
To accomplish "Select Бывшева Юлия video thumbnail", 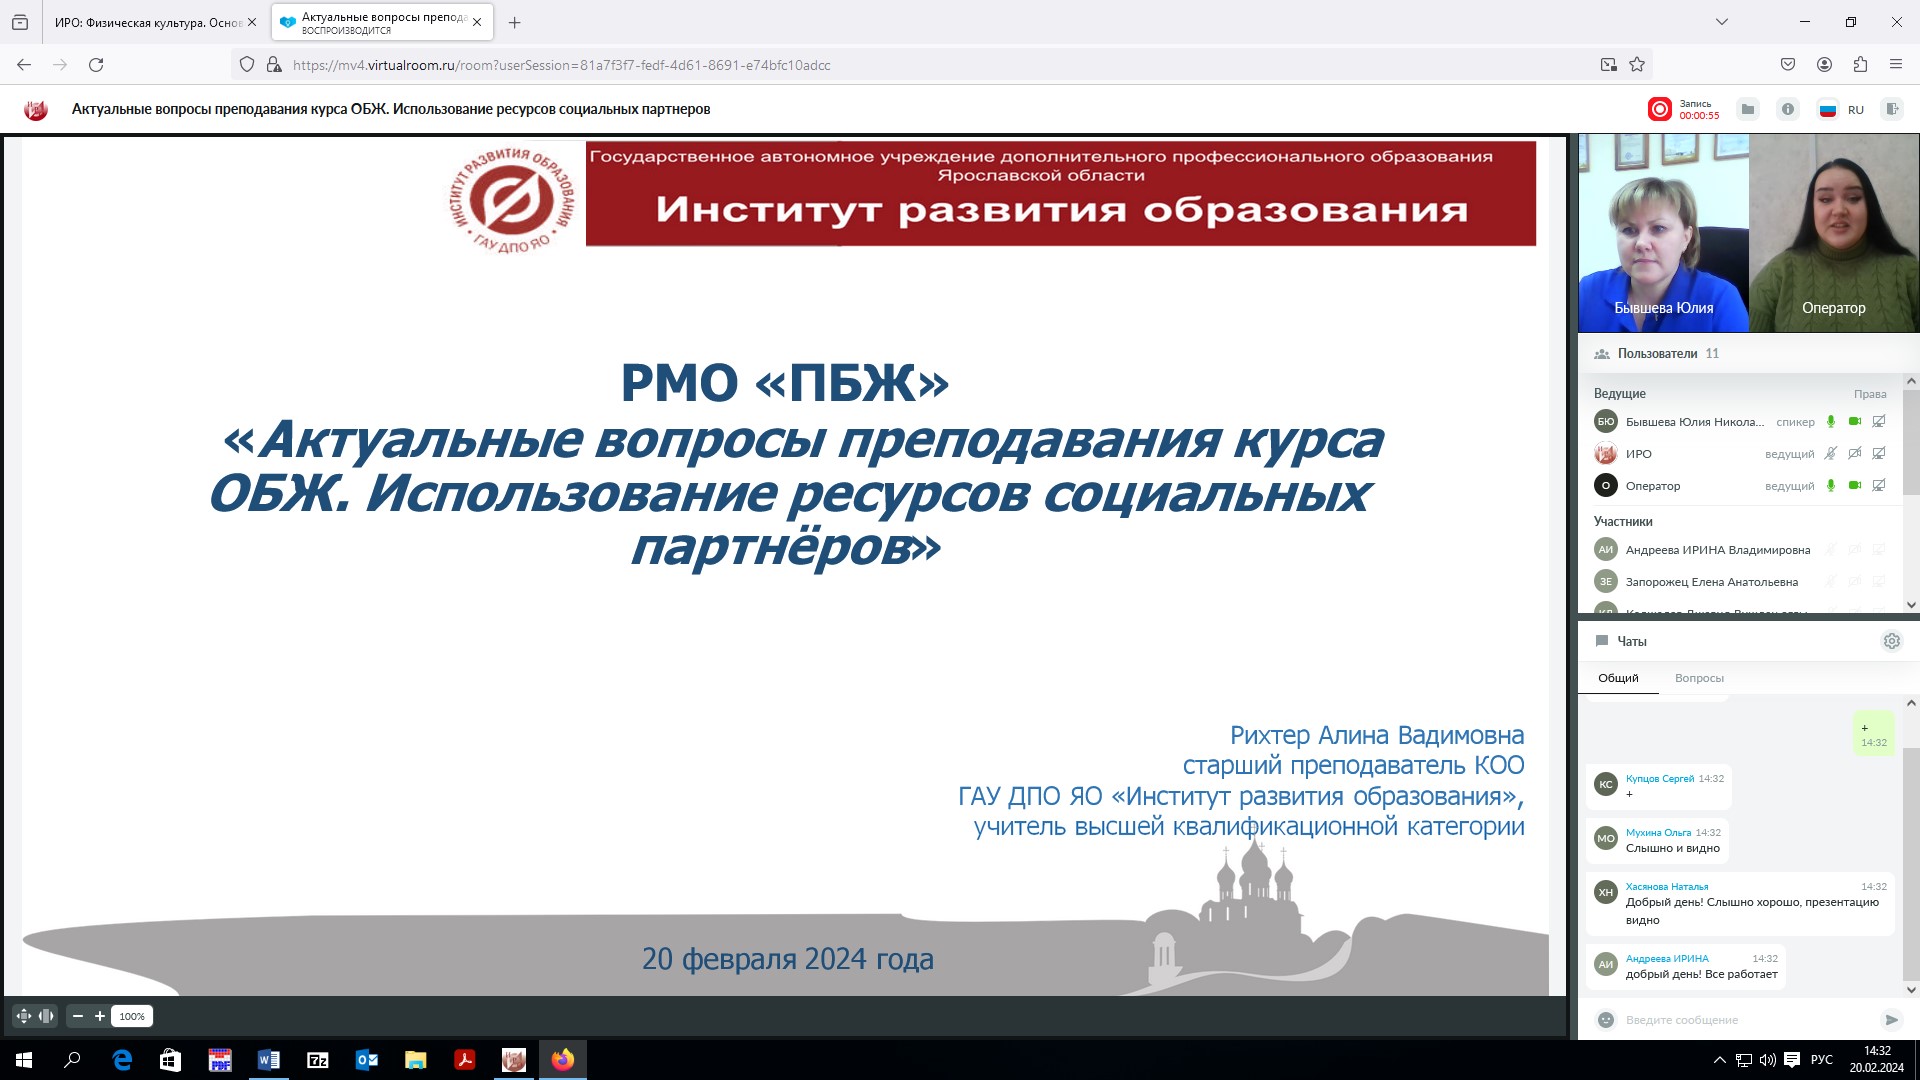I will click(x=1663, y=233).
